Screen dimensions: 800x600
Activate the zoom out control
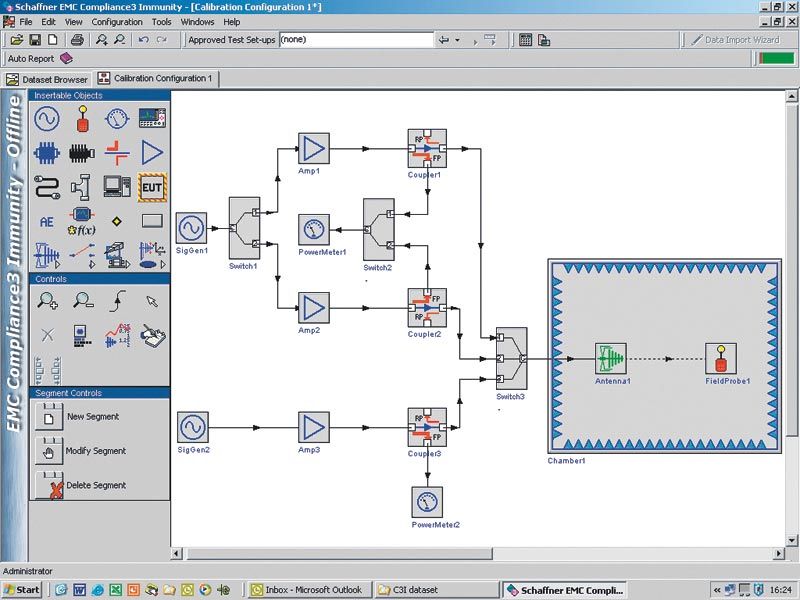(83, 301)
